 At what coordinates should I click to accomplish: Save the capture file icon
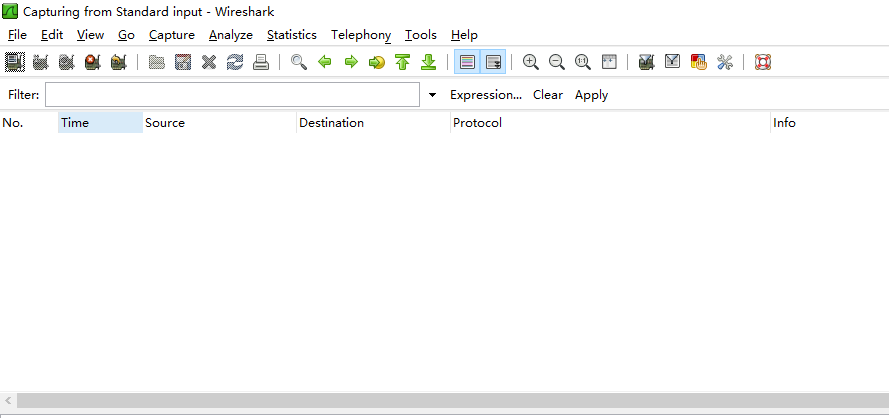(x=183, y=62)
